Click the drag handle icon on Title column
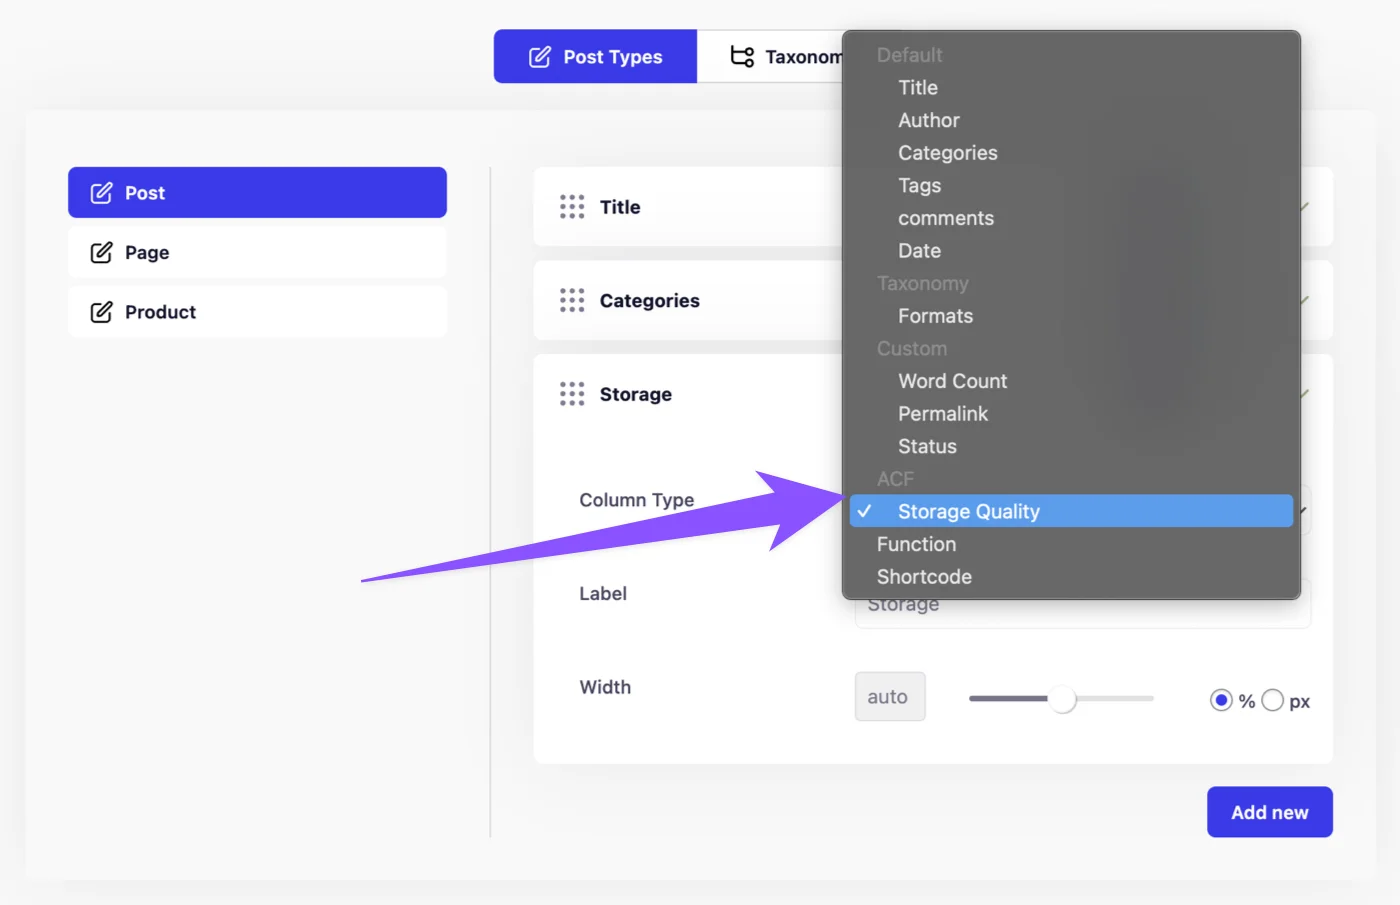The image size is (1400, 905). coord(572,207)
